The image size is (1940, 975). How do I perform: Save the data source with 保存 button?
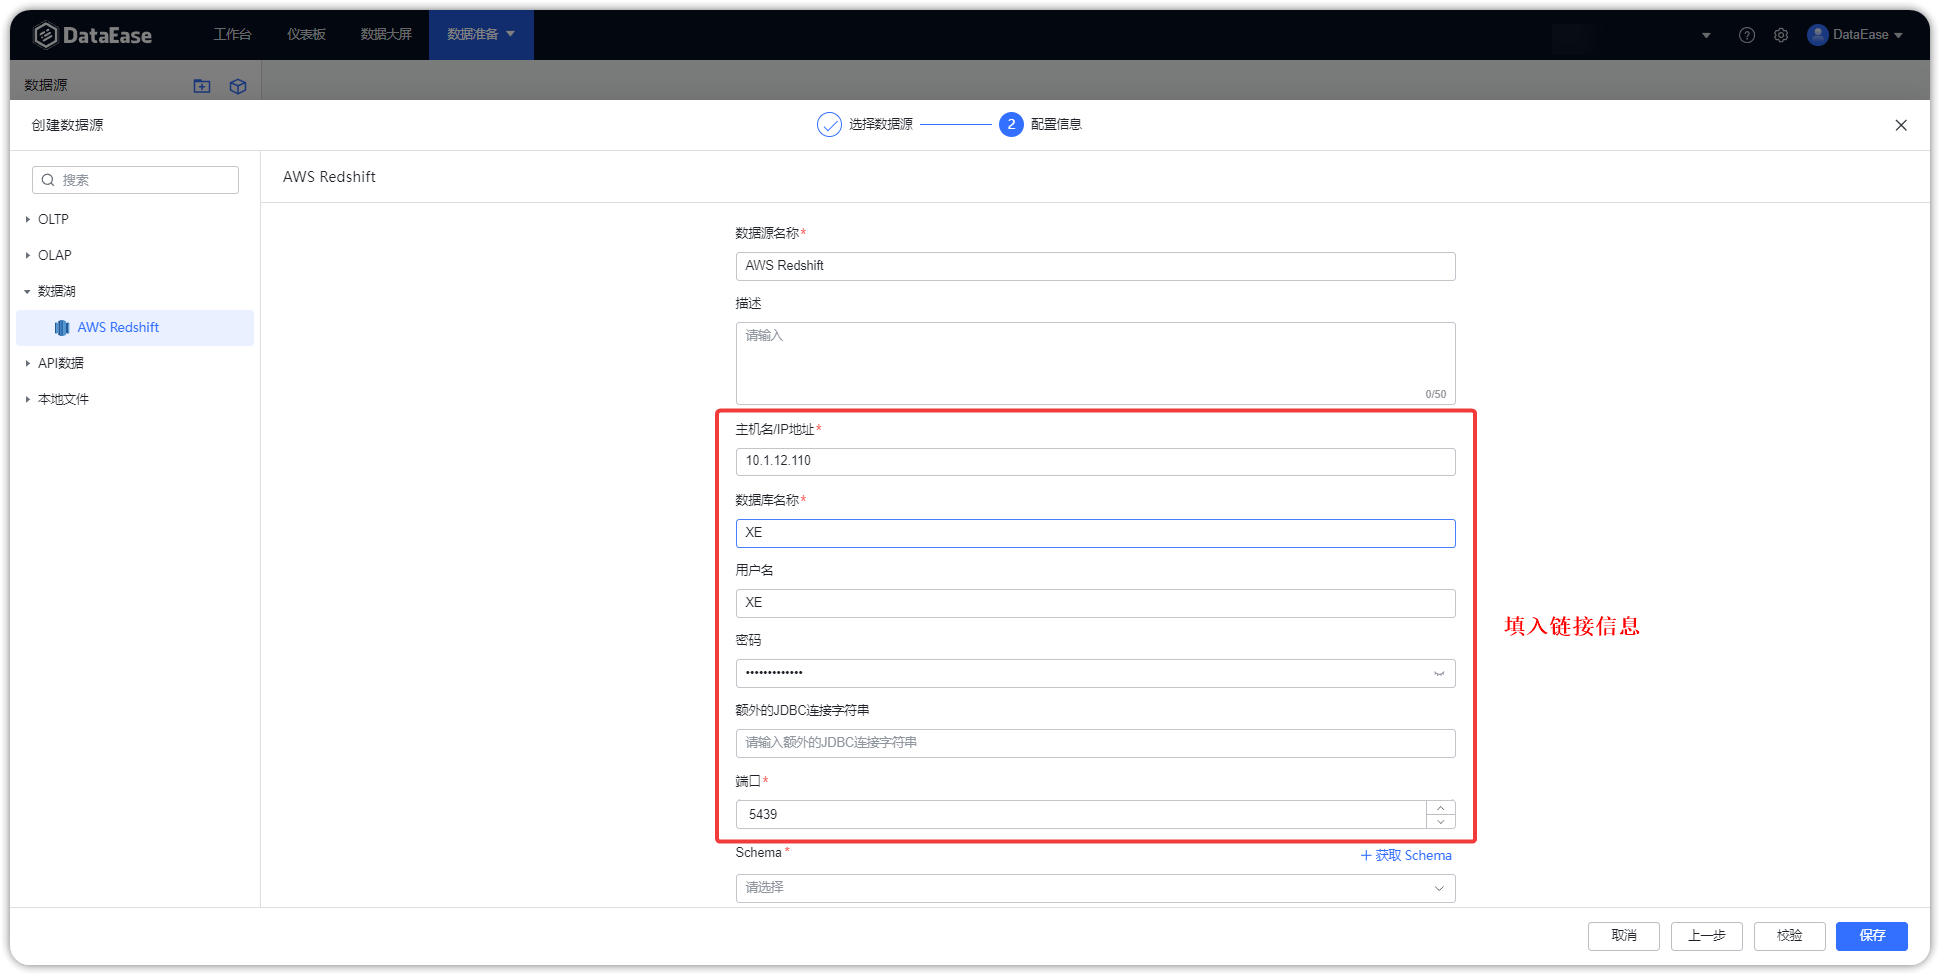(x=1871, y=936)
